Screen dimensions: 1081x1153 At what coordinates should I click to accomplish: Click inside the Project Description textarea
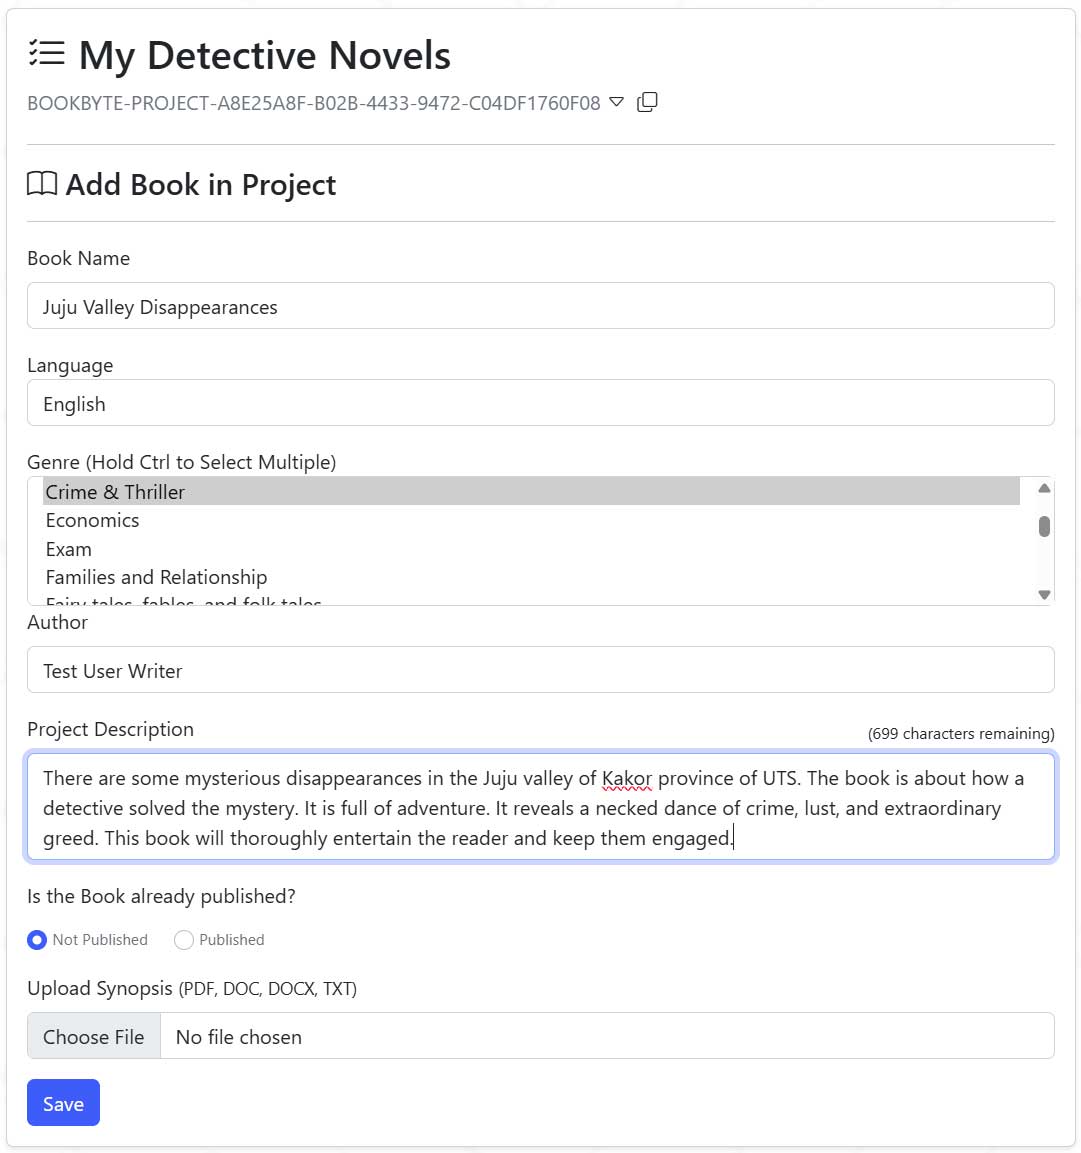click(540, 807)
